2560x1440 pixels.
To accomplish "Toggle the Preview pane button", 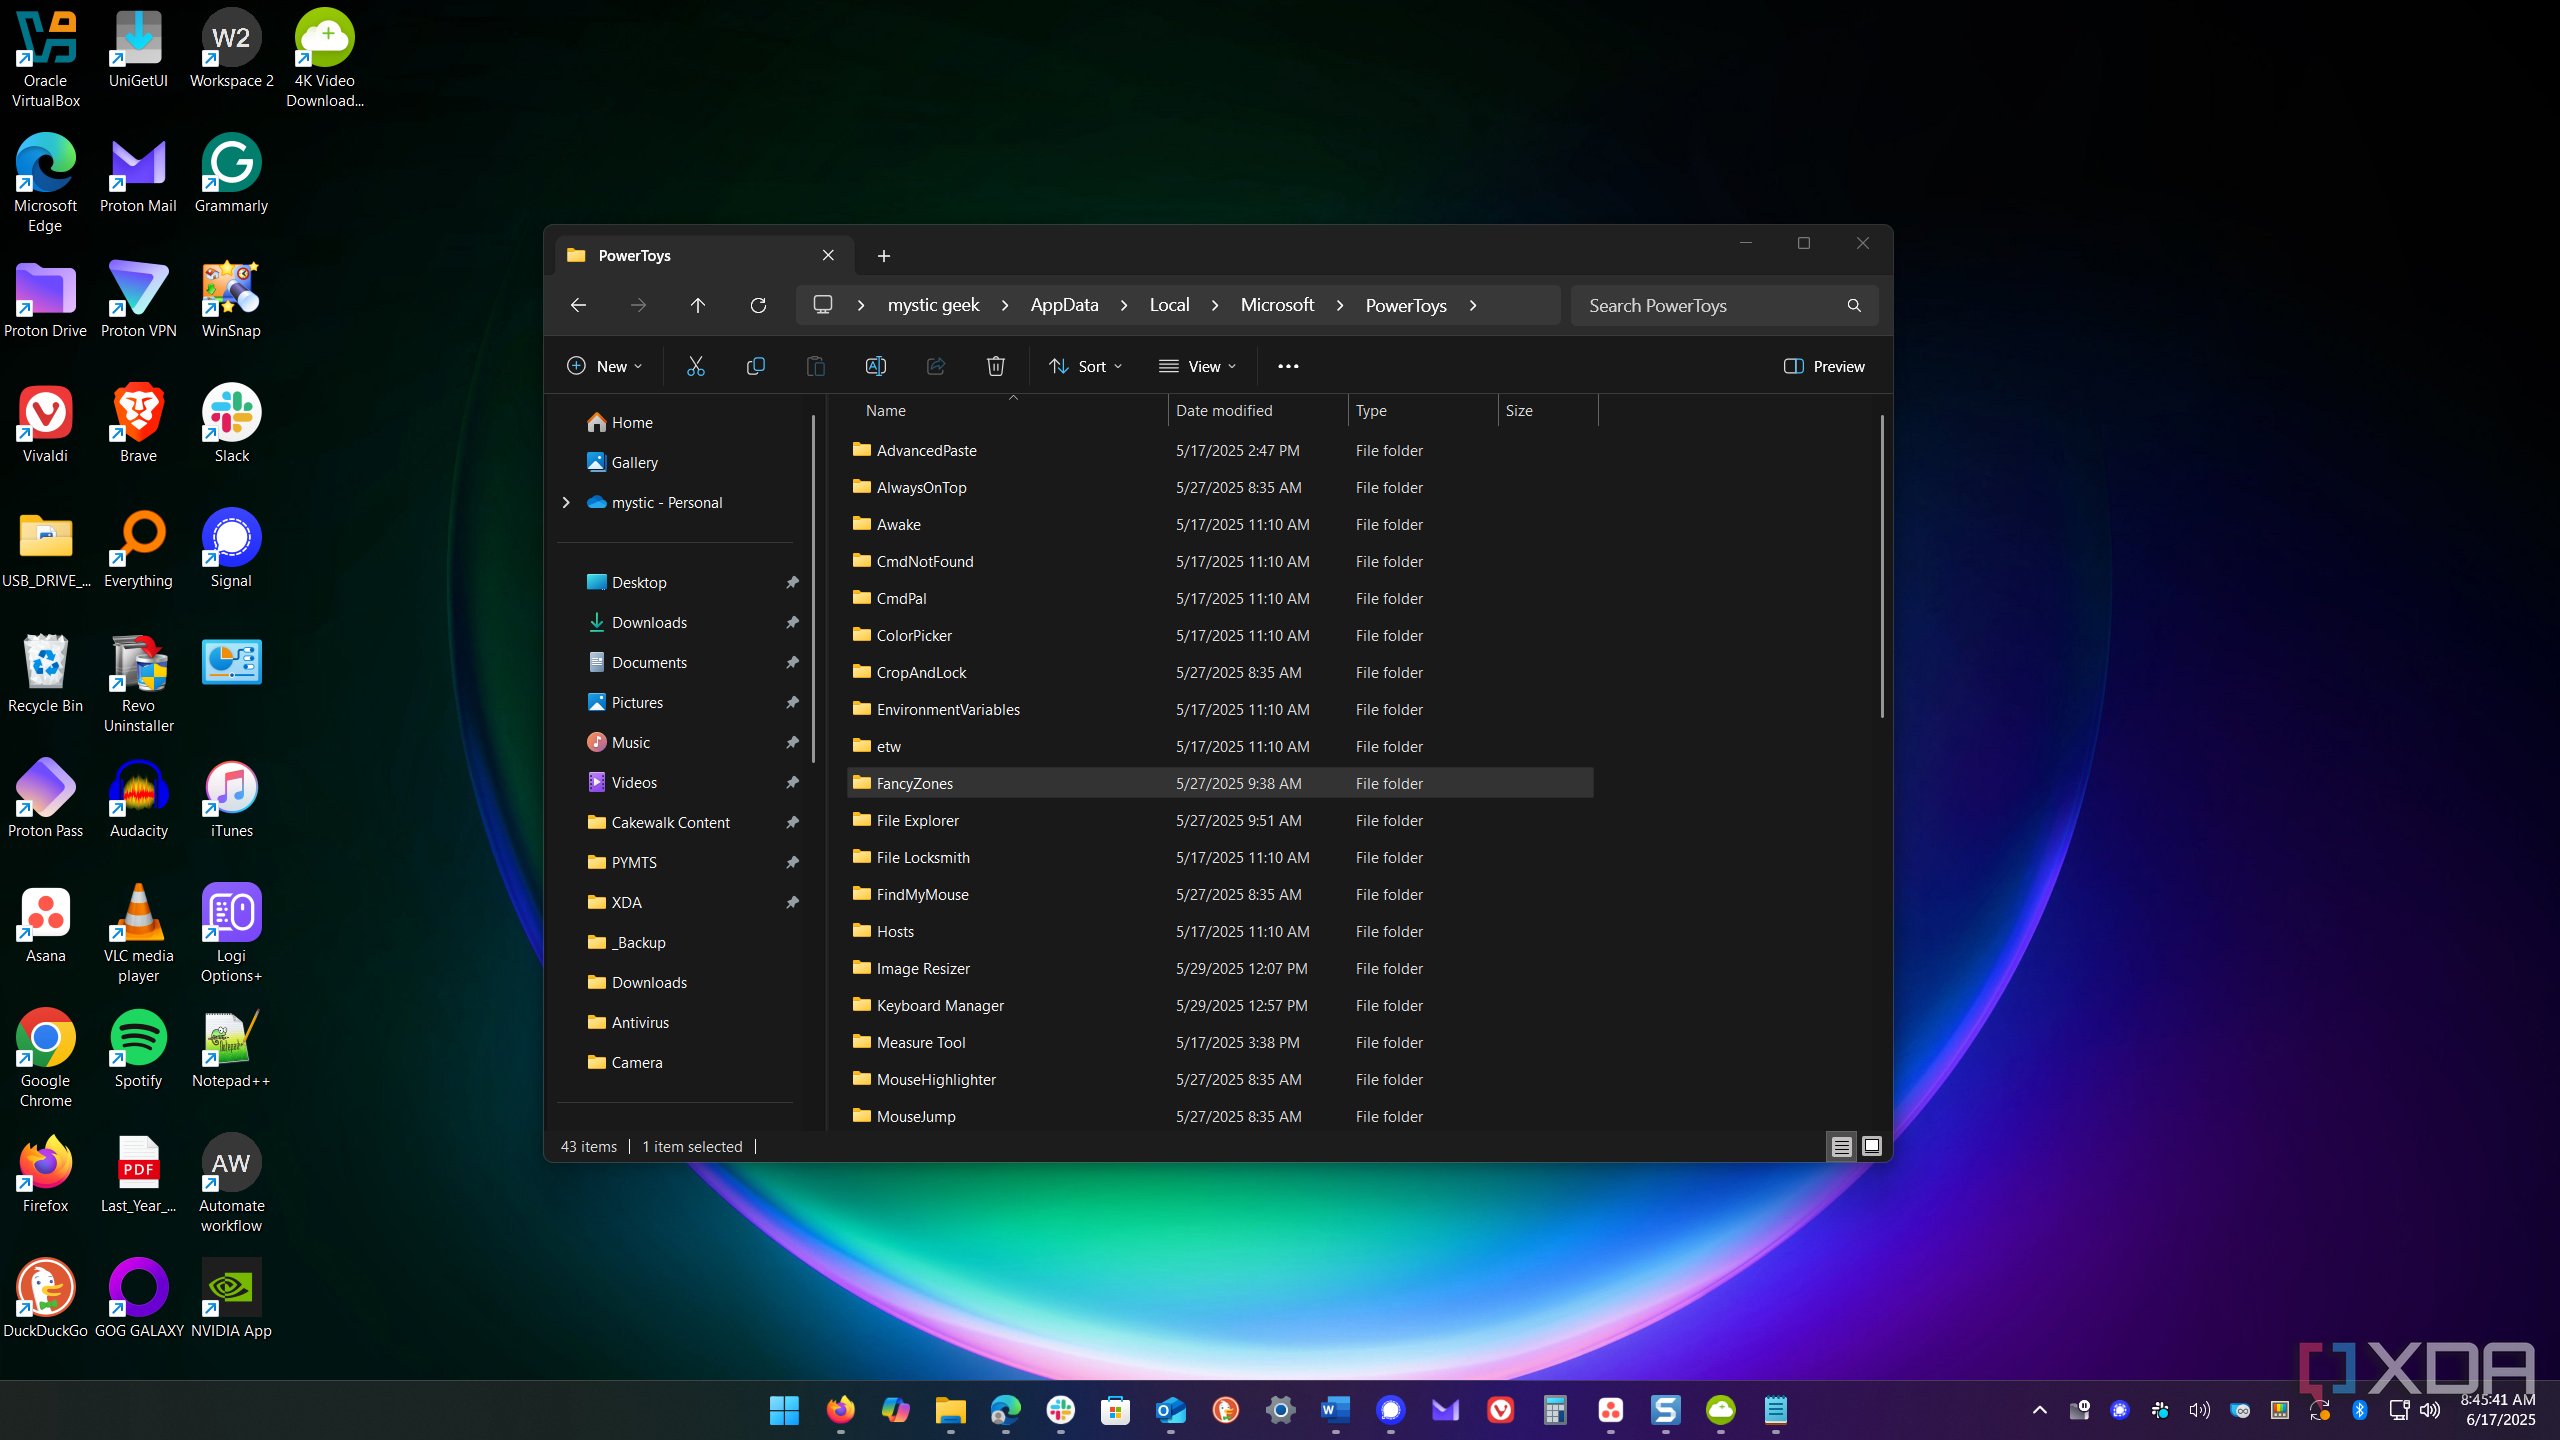I will (1824, 366).
